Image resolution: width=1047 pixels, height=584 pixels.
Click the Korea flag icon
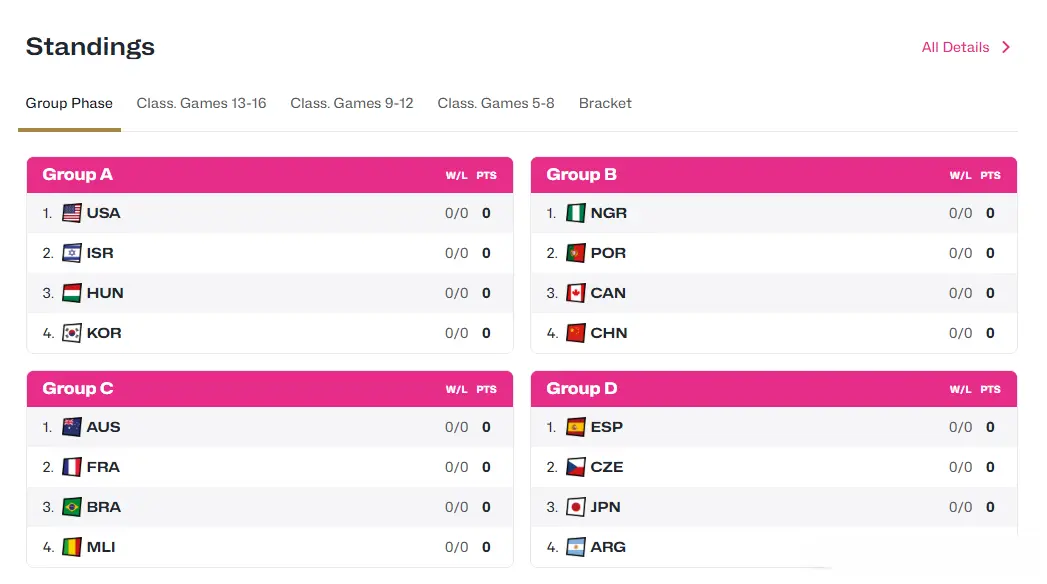(71, 333)
